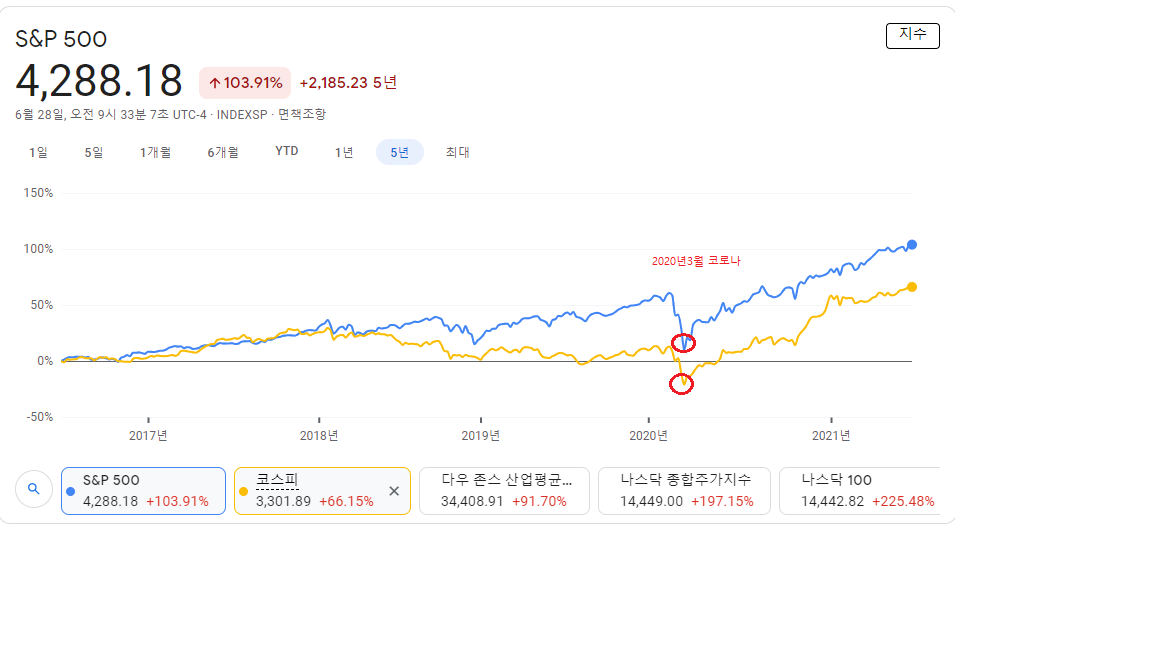Click the +225.48% value in 나스닥 100 chip
Viewport: 1152px width, 648px height.
click(903, 501)
